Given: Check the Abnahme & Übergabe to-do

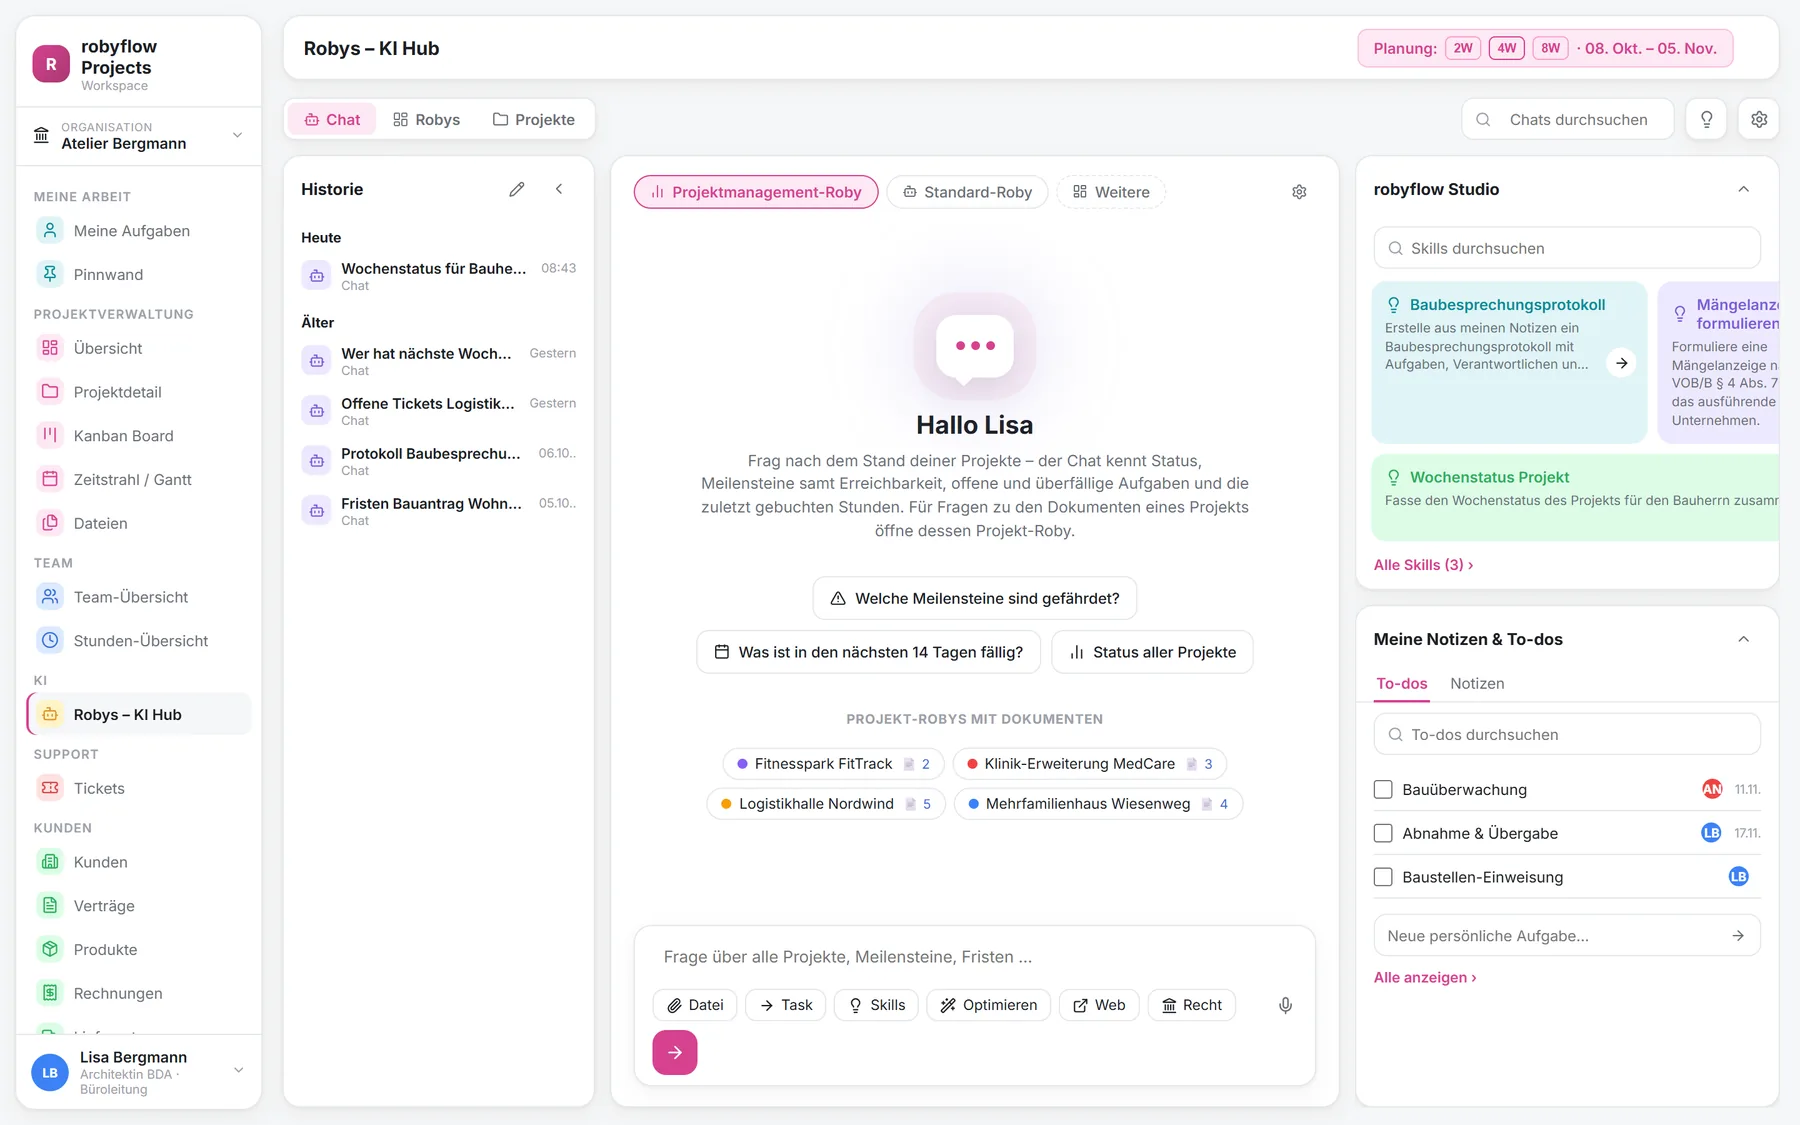Looking at the screenshot, I should [x=1383, y=833].
